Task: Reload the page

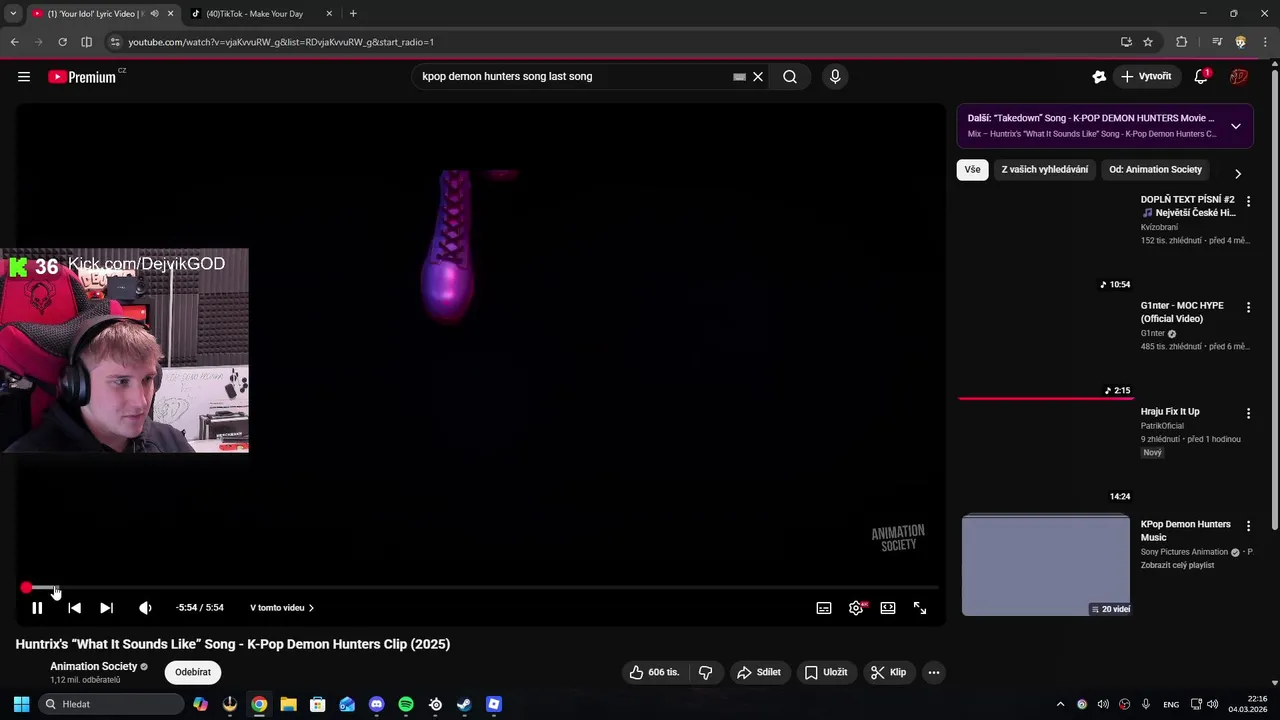Action: (62, 42)
